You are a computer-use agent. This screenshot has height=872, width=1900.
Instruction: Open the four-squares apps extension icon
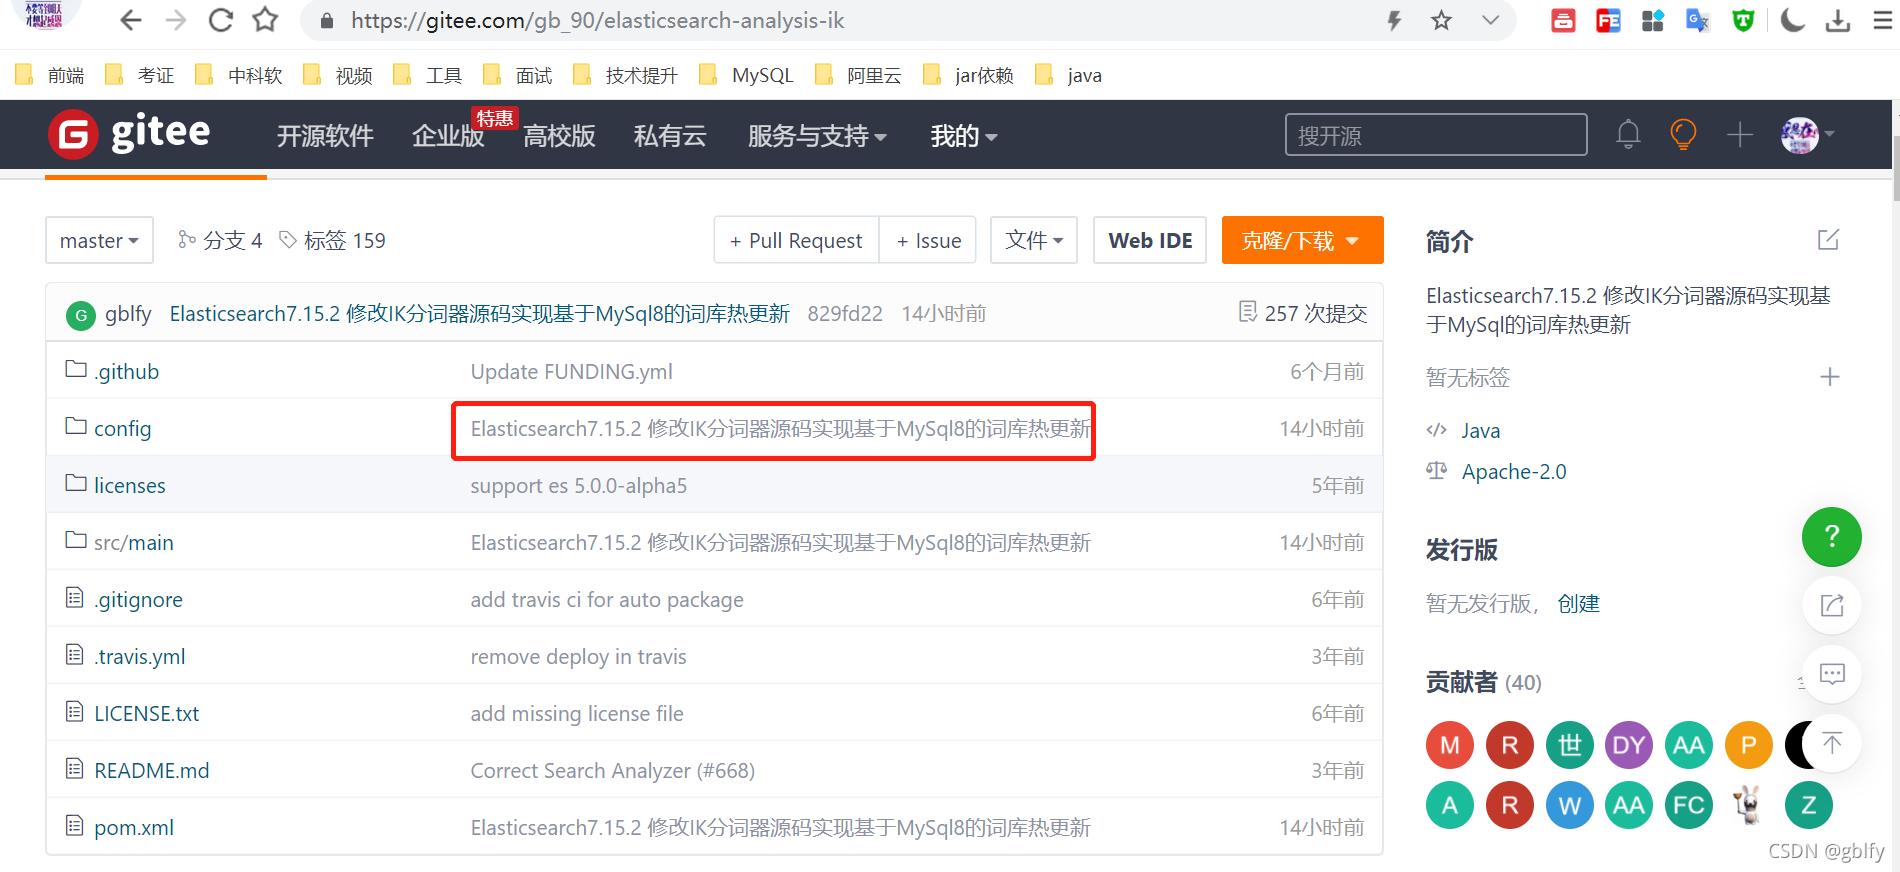[1653, 20]
